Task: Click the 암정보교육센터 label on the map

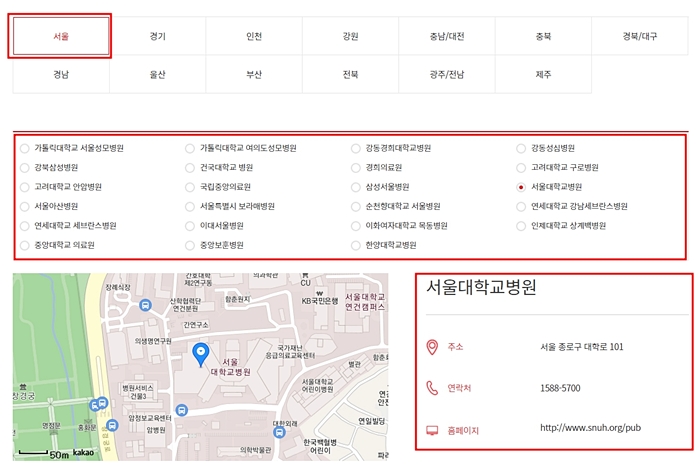Action: (x=150, y=418)
